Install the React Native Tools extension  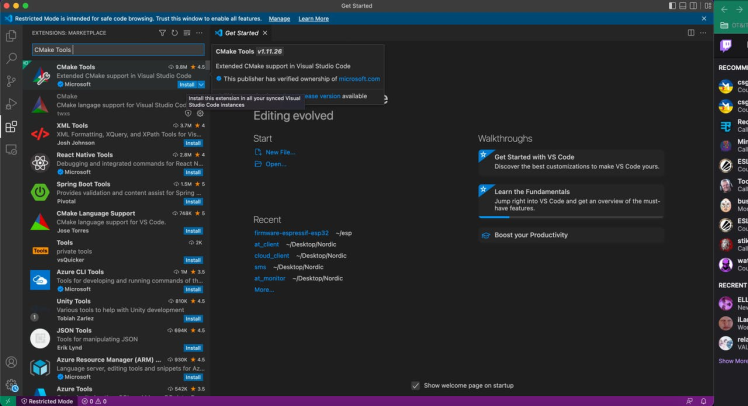click(x=193, y=172)
